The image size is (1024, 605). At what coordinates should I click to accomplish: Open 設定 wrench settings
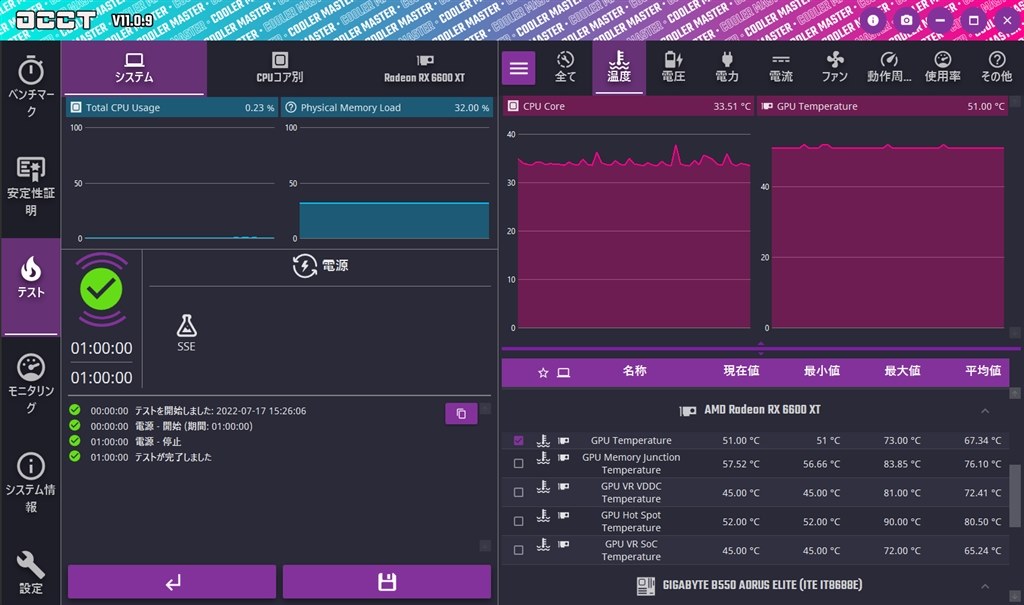[x=31, y=572]
